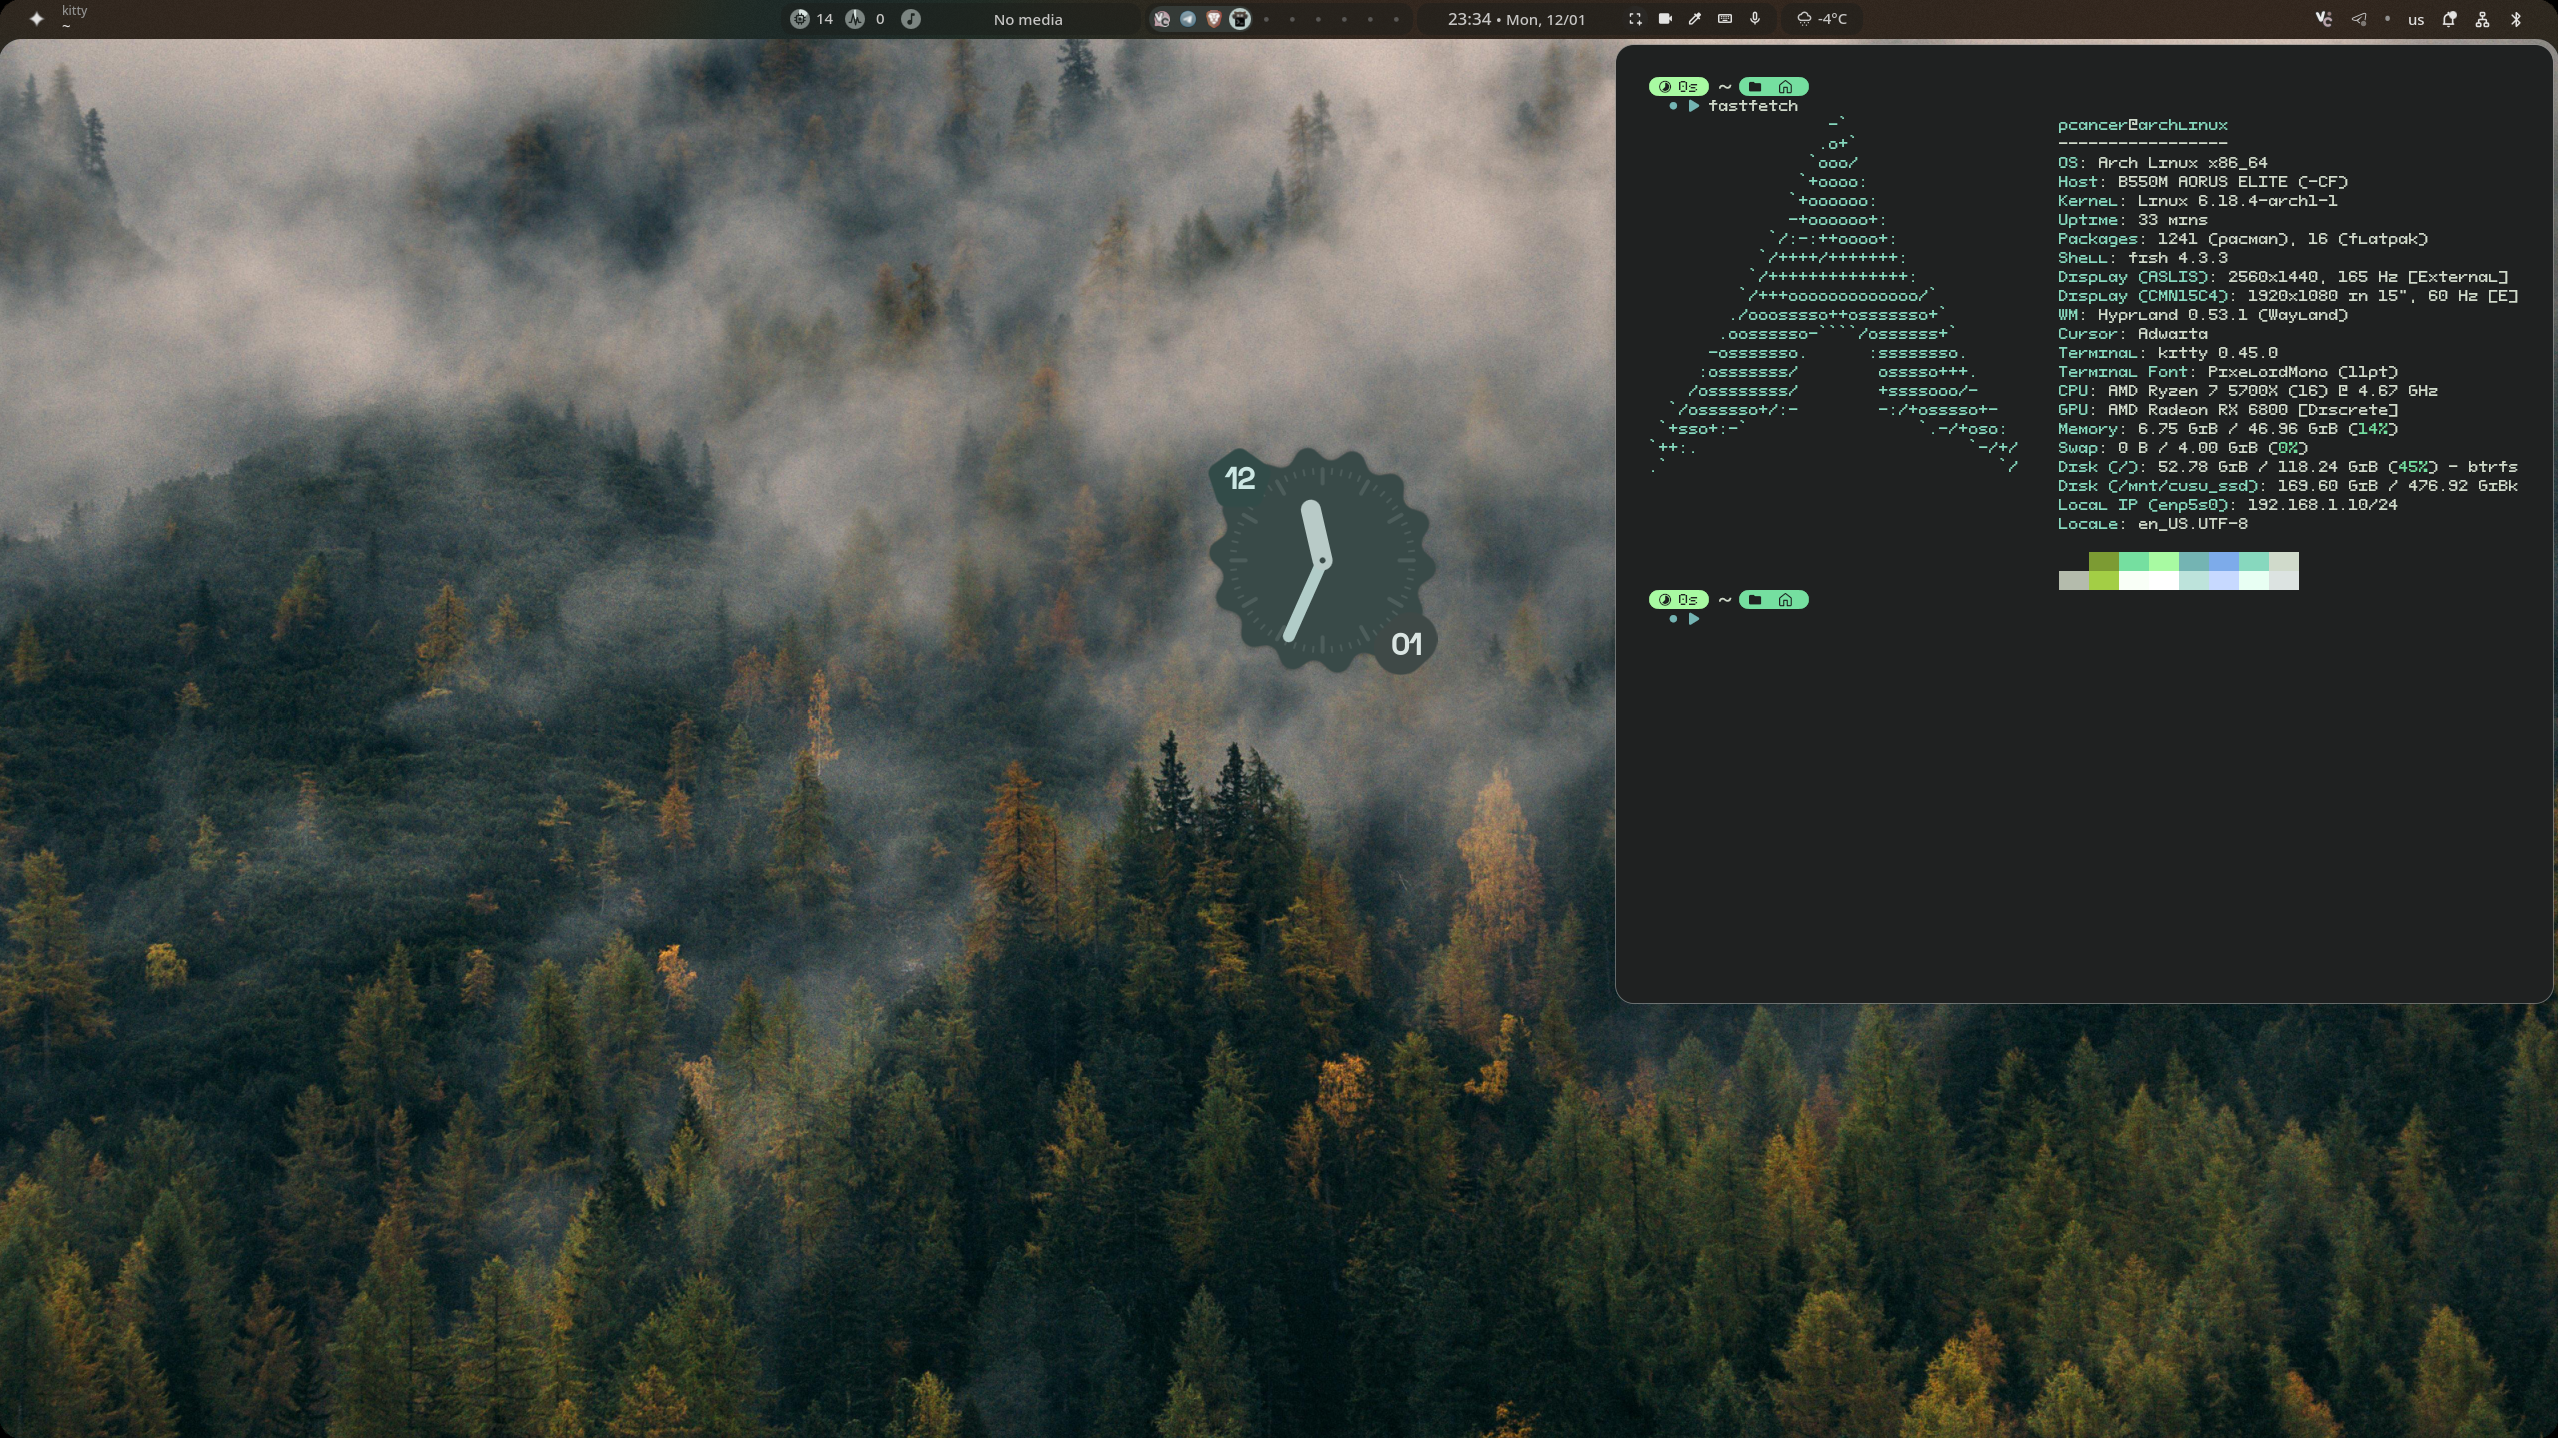
Task: Click the music note media icon
Action: pos(910,19)
